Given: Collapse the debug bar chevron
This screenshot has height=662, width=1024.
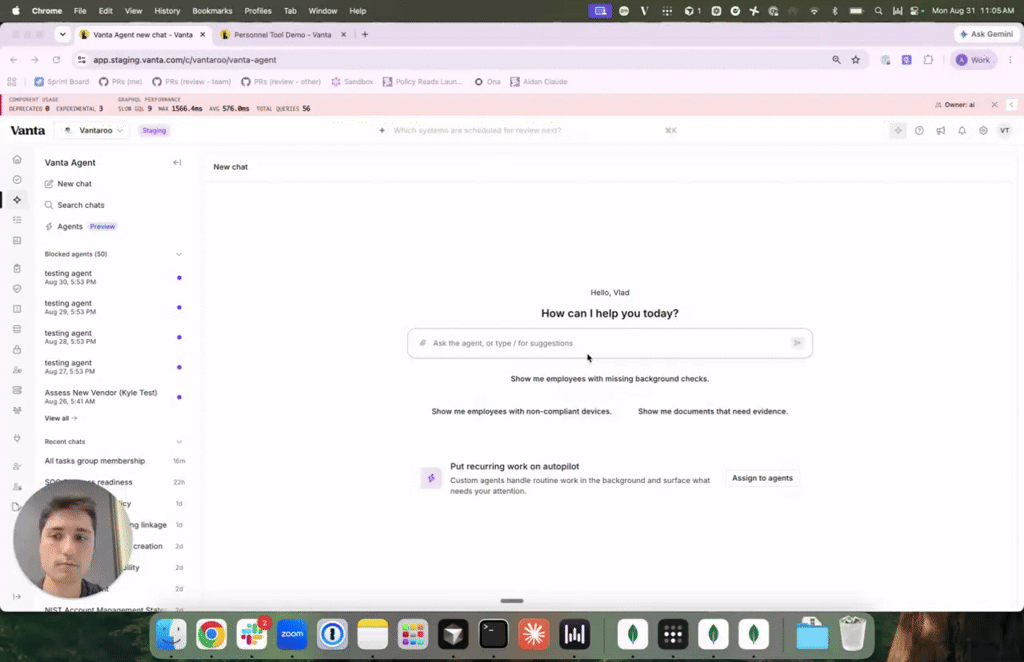Looking at the screenshot, I should [x=1012, y=104].
